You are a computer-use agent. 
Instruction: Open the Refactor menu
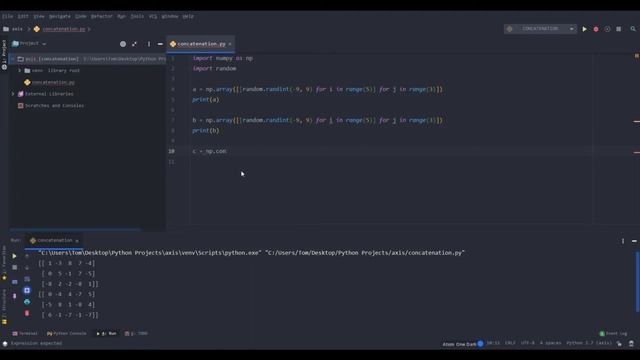[x=102, y=16]
